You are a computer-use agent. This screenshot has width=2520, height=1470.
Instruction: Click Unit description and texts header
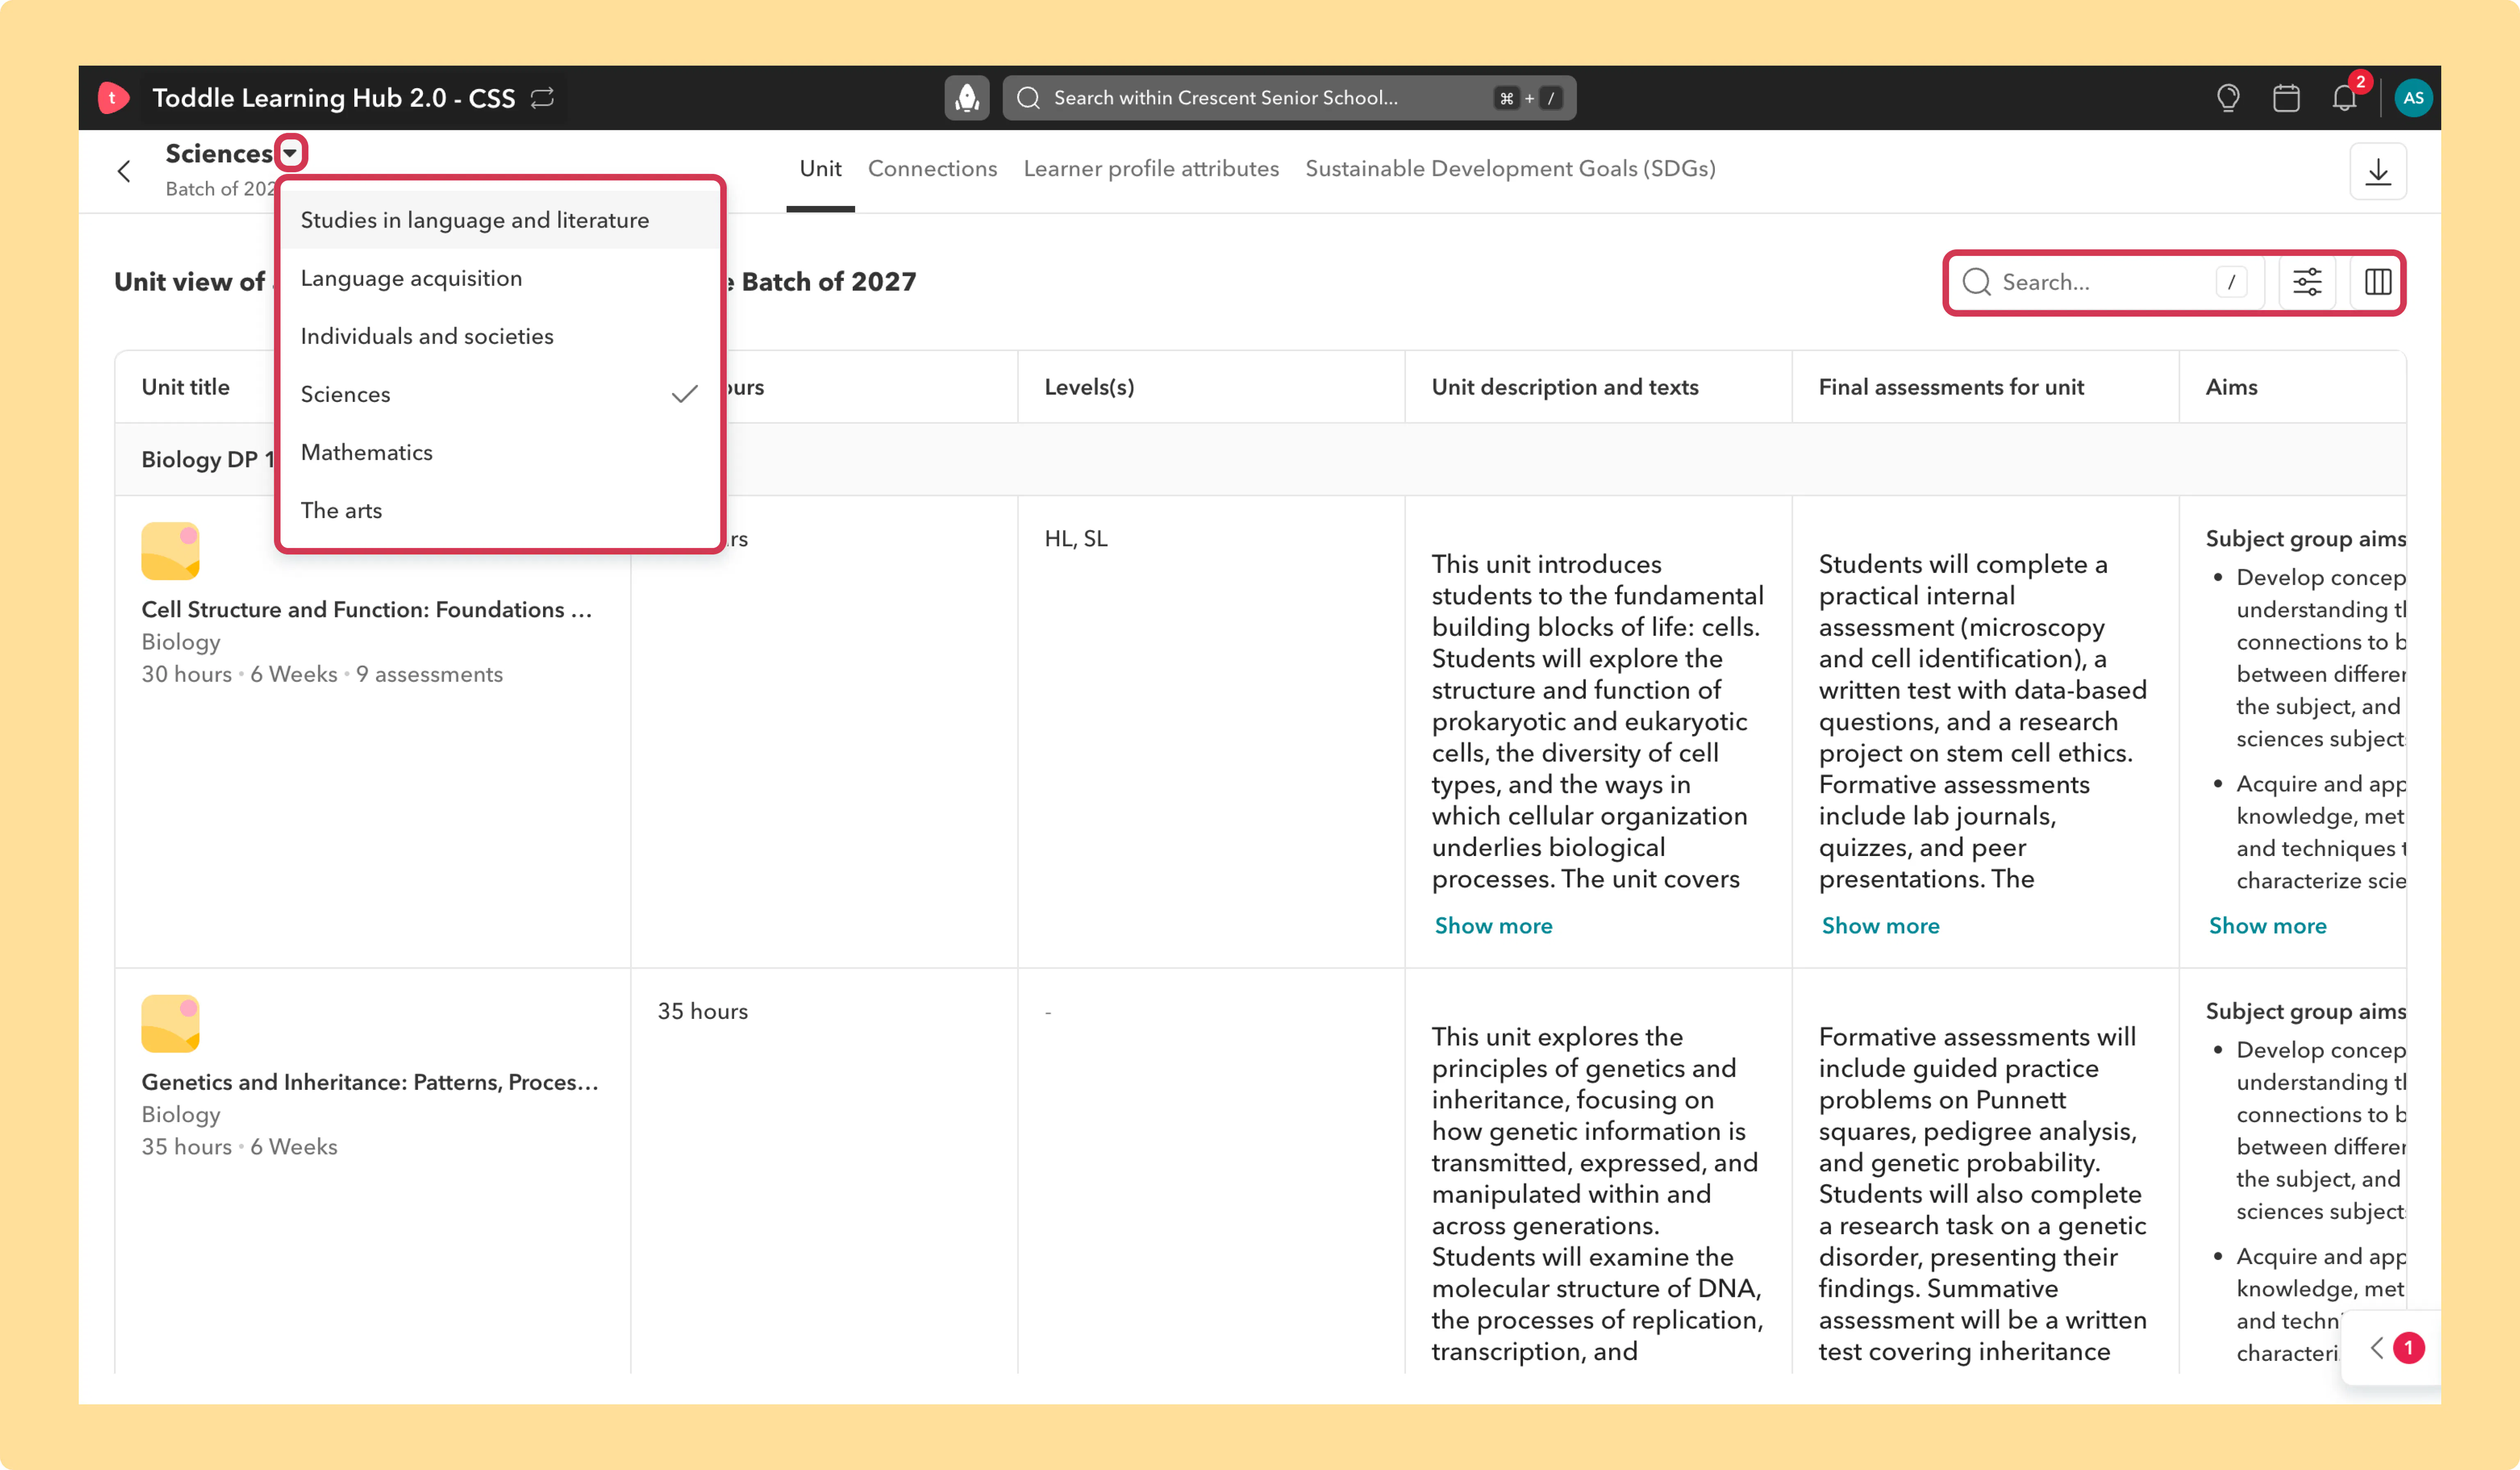1565,387
